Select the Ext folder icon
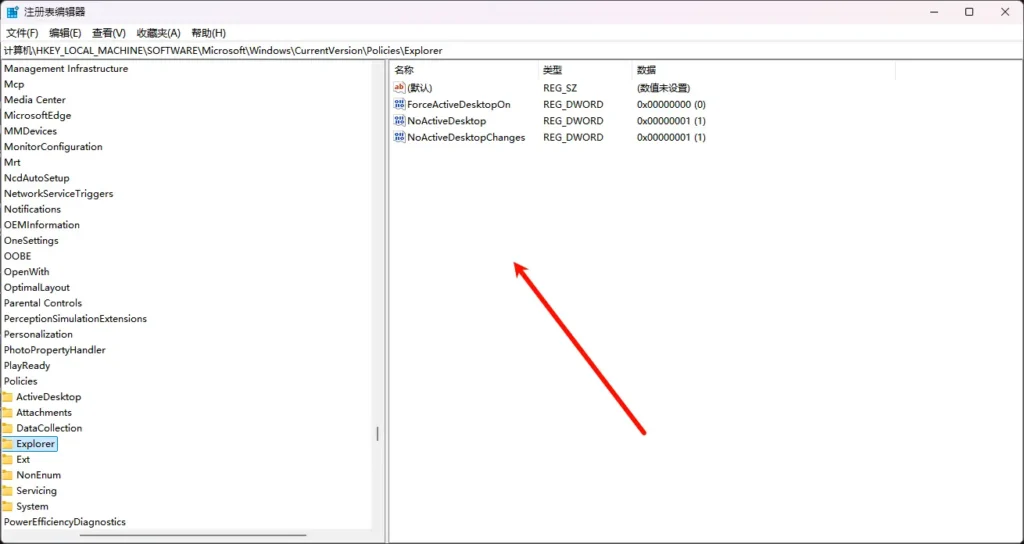The height and width of the screenshot is (544, 1024). 7,460
